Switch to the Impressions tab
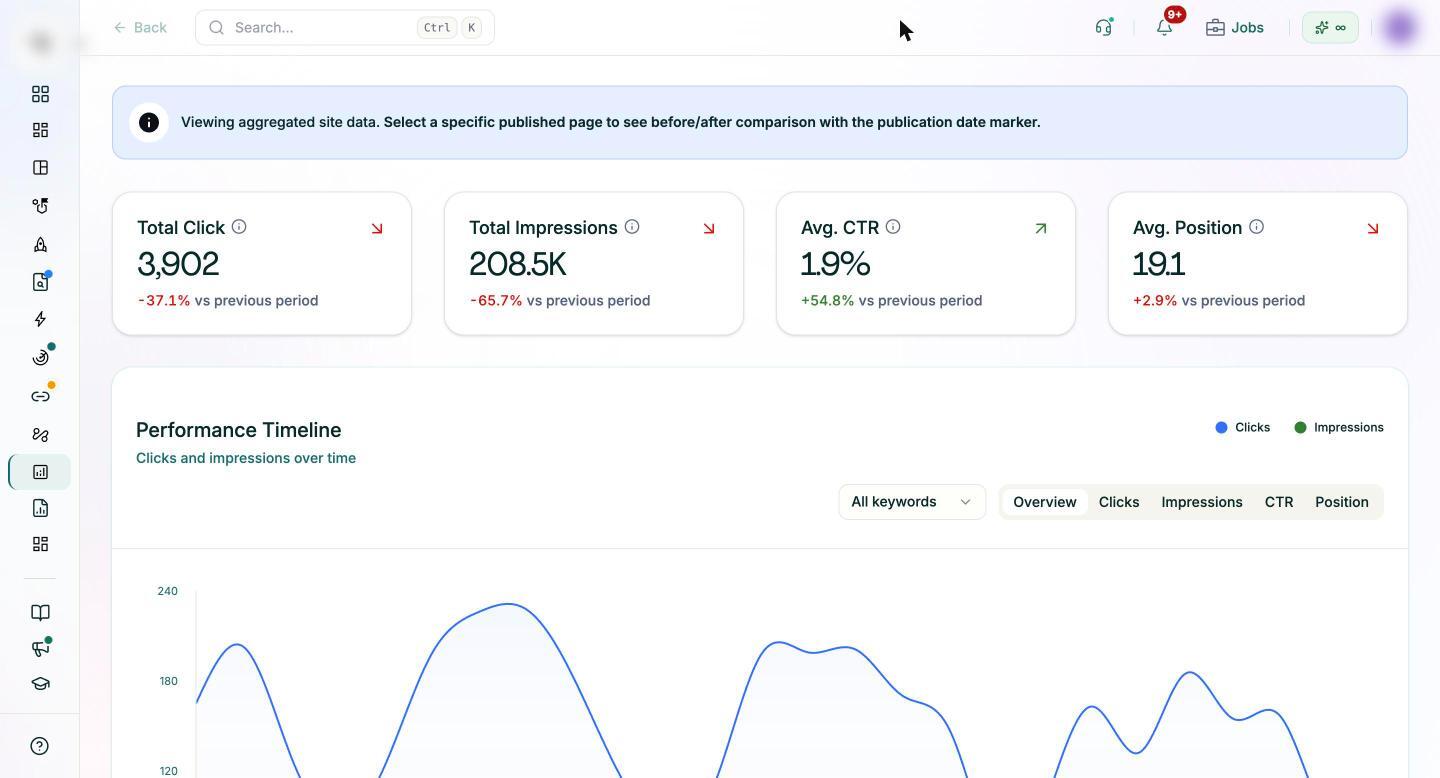The image size is (1440, 778). pyautogui.click(x=1202, y=502)
